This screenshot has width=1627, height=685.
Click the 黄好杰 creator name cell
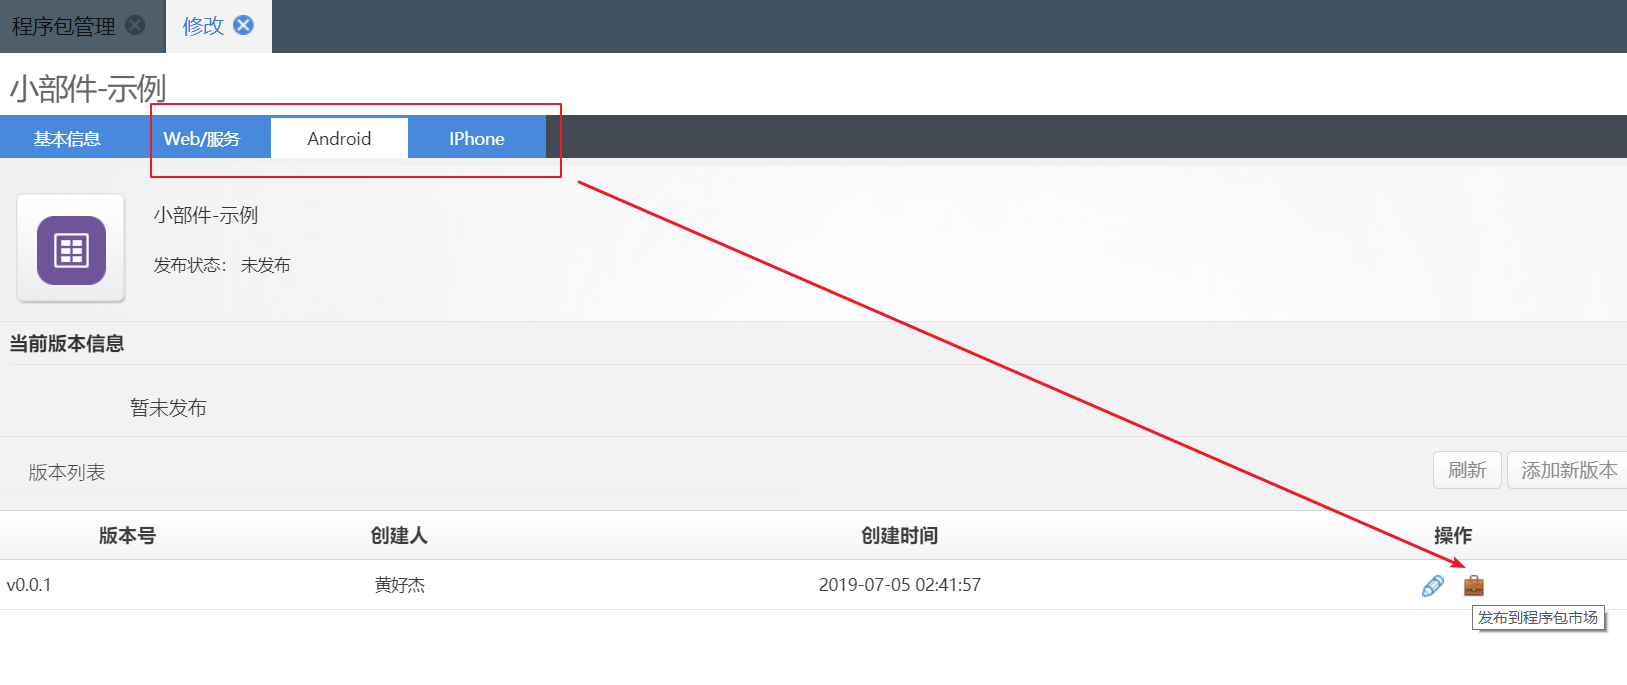(399, 585)
